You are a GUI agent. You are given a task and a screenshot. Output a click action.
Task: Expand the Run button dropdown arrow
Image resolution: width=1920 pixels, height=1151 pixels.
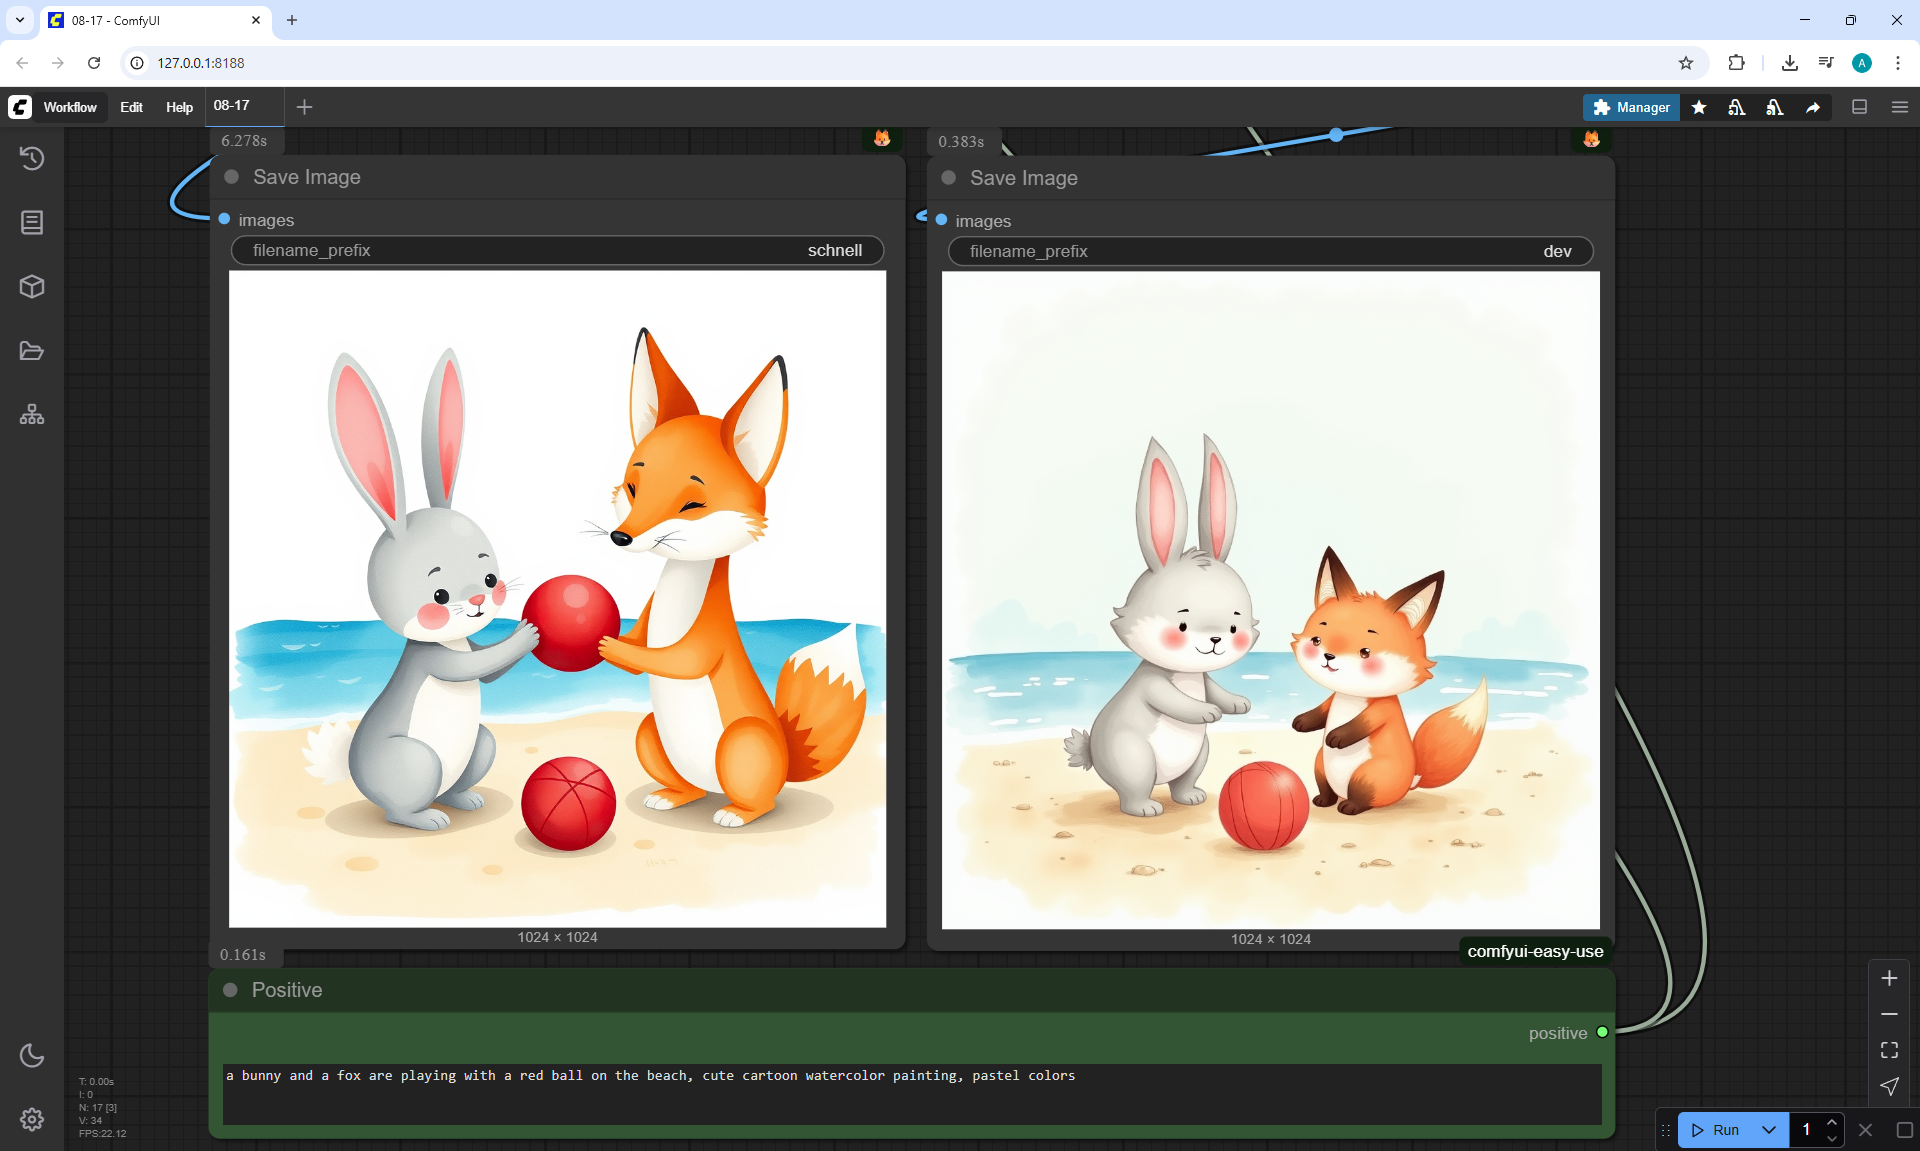(1768, 1130)
